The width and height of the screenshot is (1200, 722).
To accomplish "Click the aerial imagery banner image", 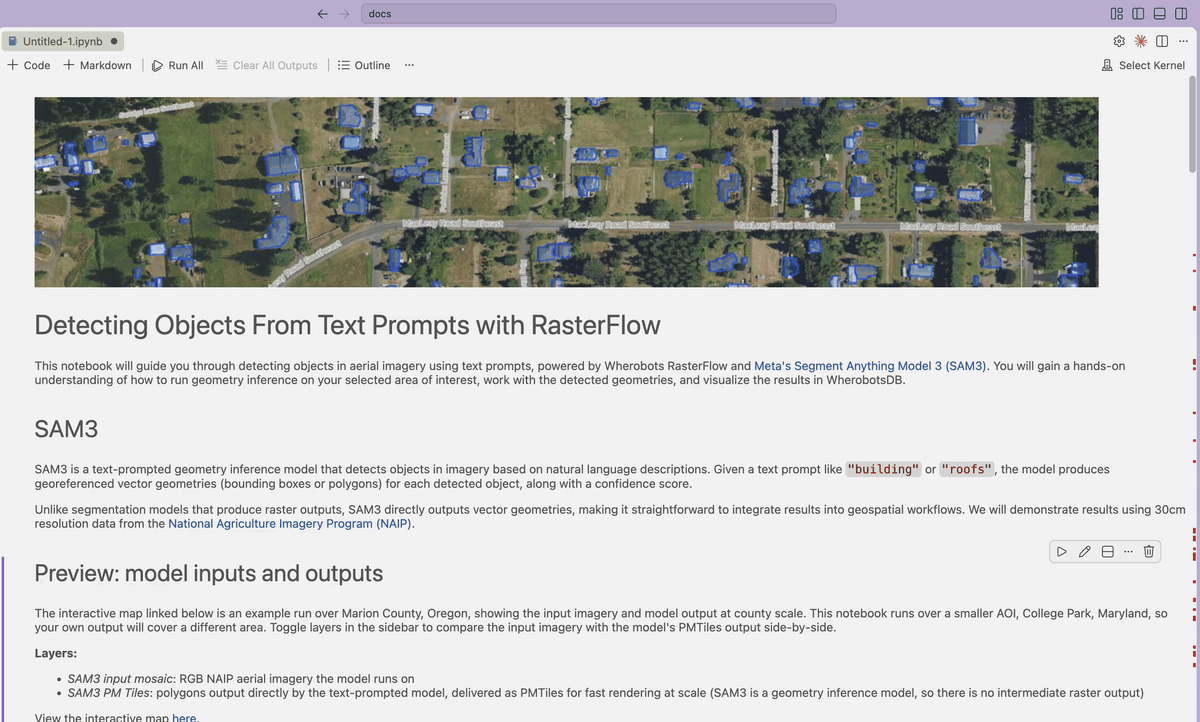I will pyautogui.click(x=566, y=192).
